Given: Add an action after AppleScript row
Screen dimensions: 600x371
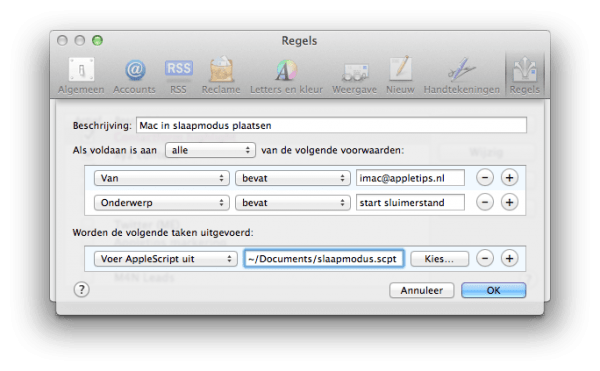Looking at the screenshot, I should point(509,259).
